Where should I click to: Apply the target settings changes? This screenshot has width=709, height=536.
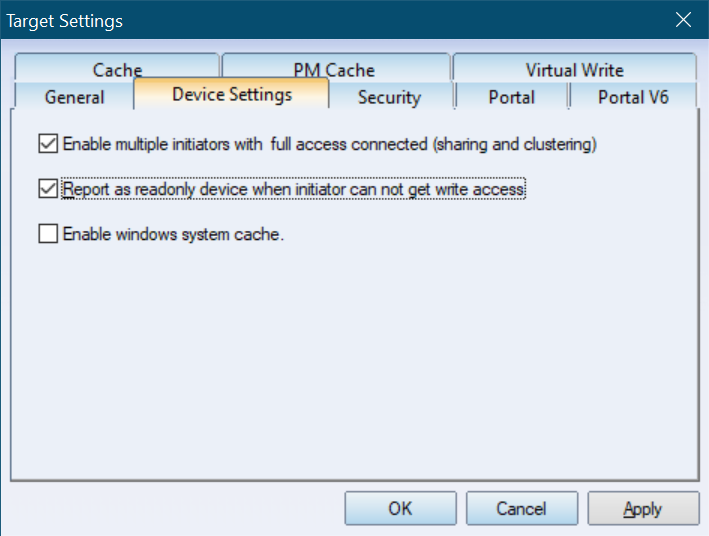(643, 508)
